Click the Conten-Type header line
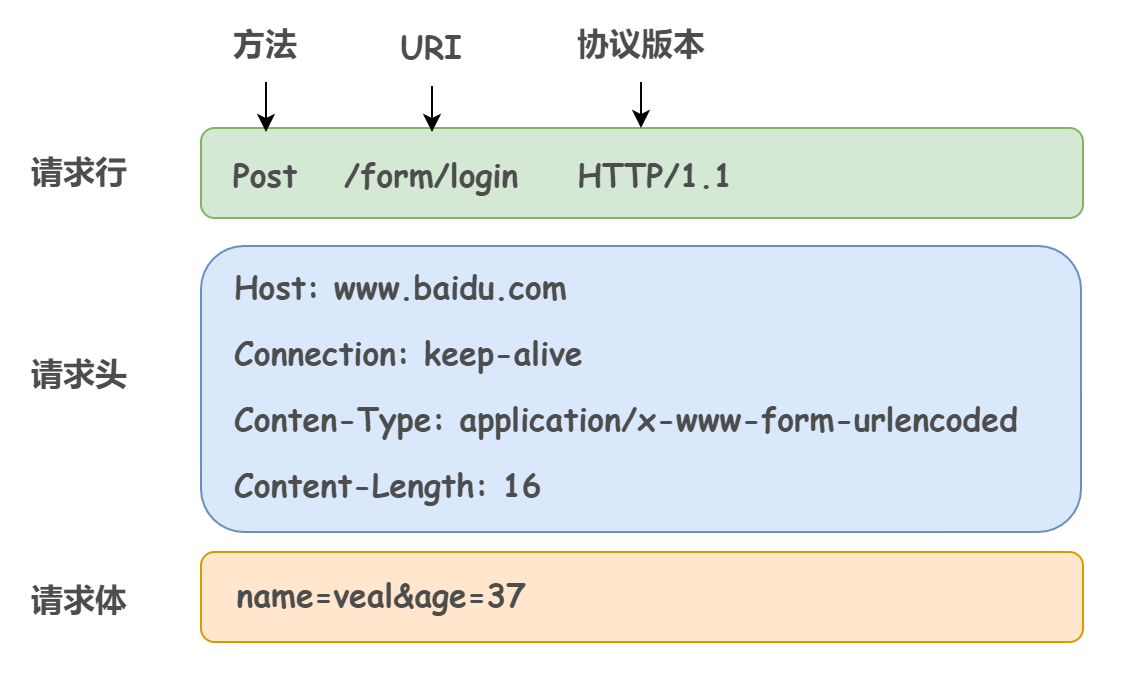This screenshot has height=699, width=1133. [625, 421]
